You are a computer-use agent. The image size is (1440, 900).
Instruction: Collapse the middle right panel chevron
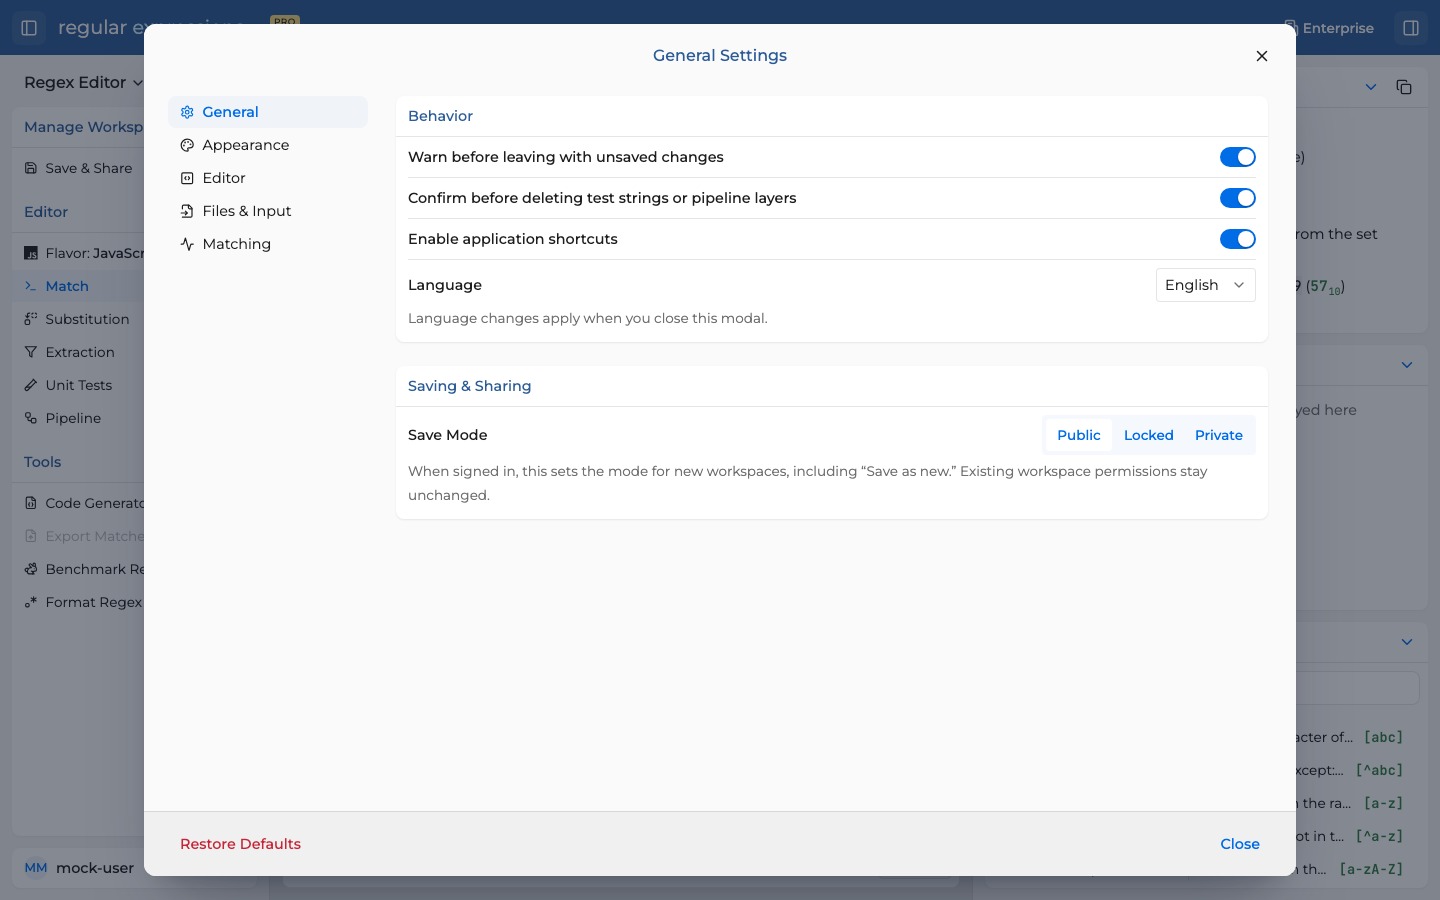[1407, 365]
